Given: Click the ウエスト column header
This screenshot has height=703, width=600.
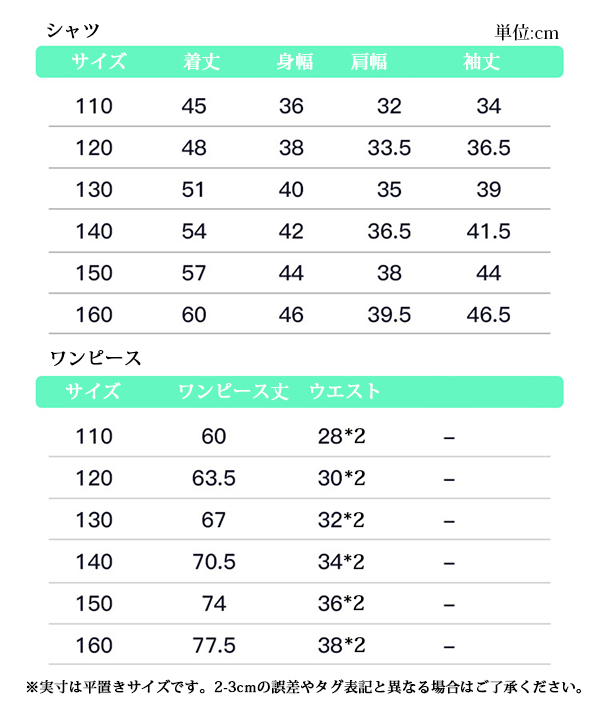Looking at the screenshot, I should 345,391.
